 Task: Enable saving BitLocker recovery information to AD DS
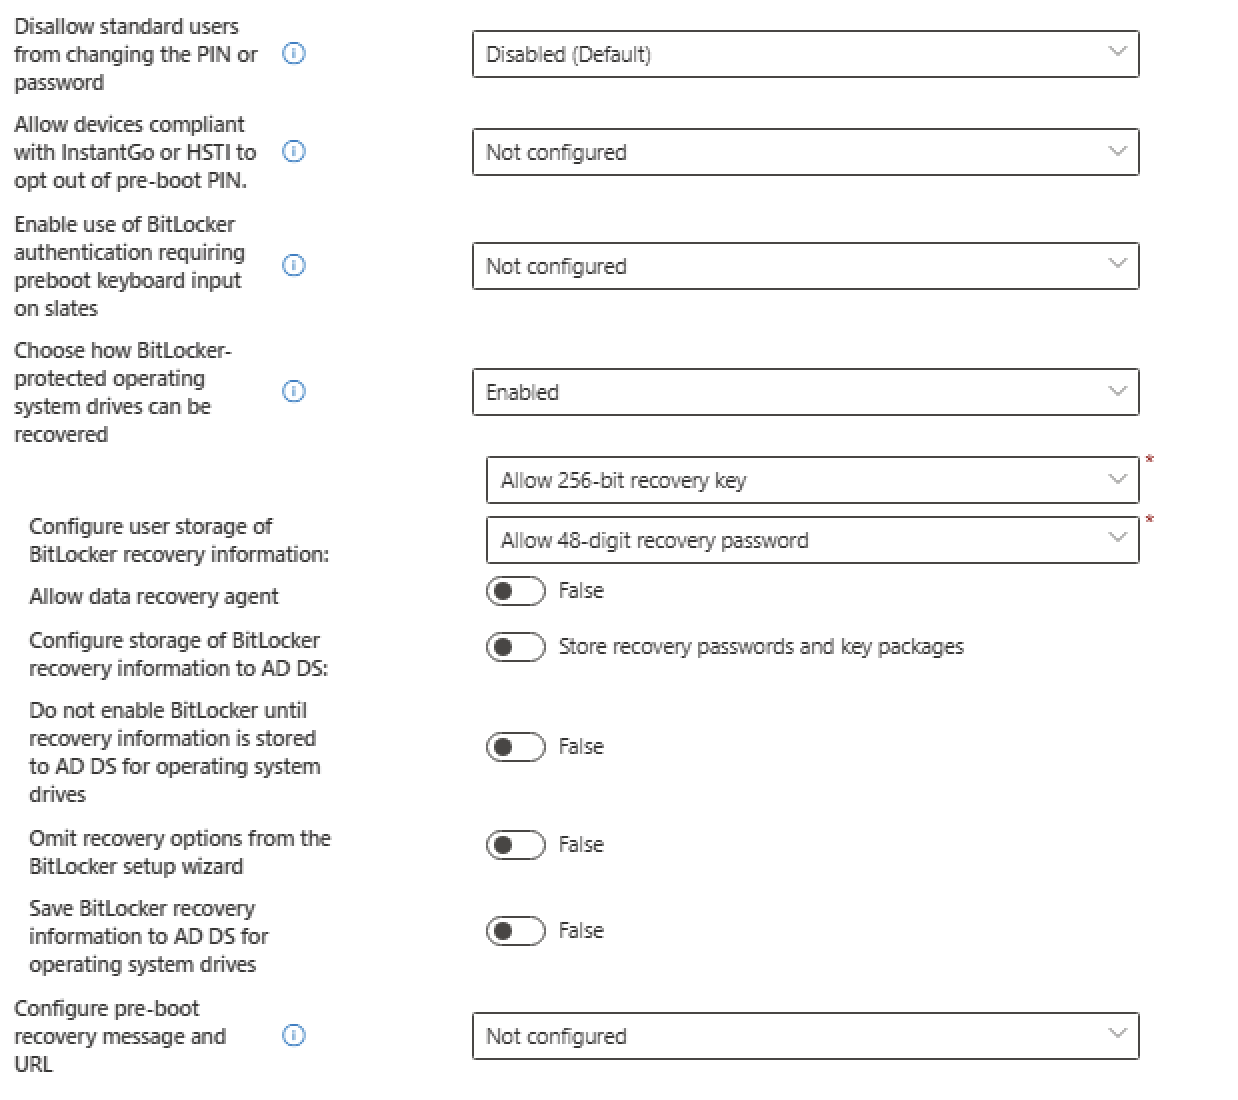pos(515,930)
